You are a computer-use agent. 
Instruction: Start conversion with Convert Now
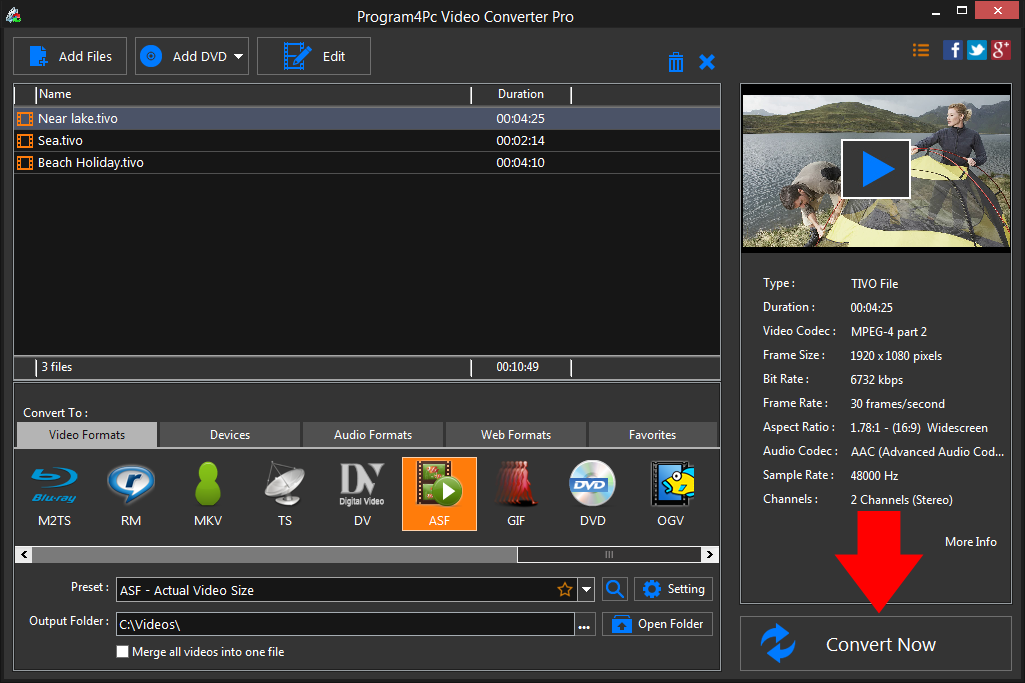(876, 644)
